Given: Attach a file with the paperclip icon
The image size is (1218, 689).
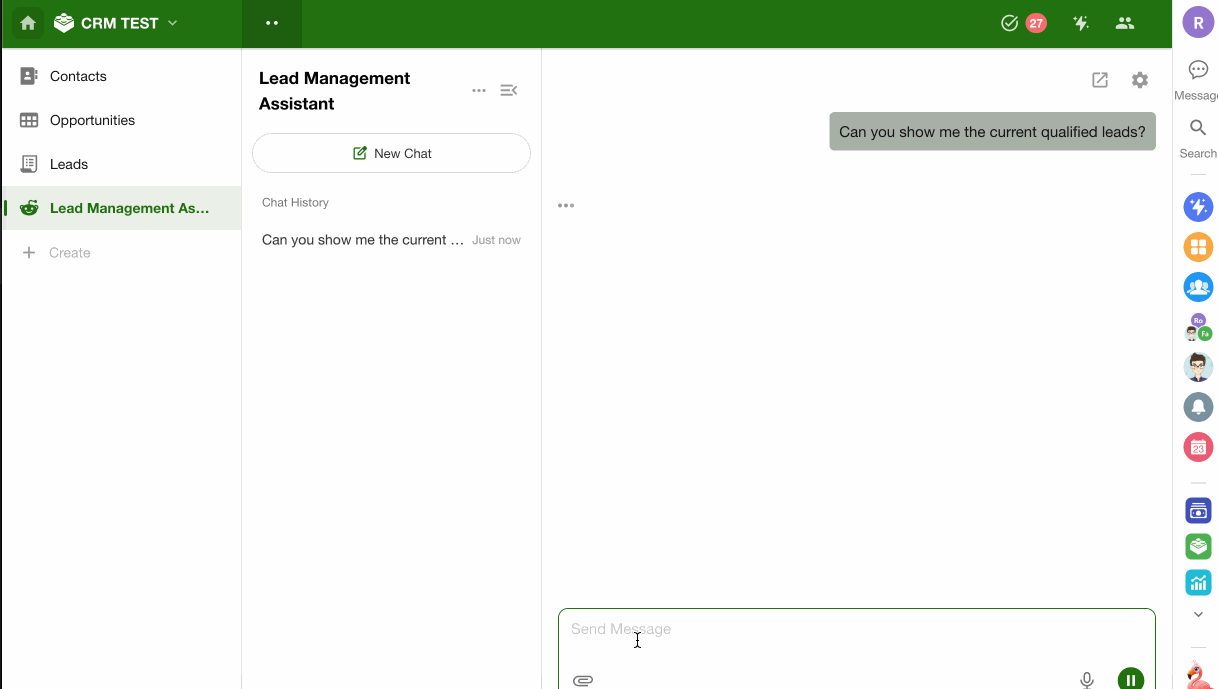Looking at the screenshot, I should [x=583, y=680].
